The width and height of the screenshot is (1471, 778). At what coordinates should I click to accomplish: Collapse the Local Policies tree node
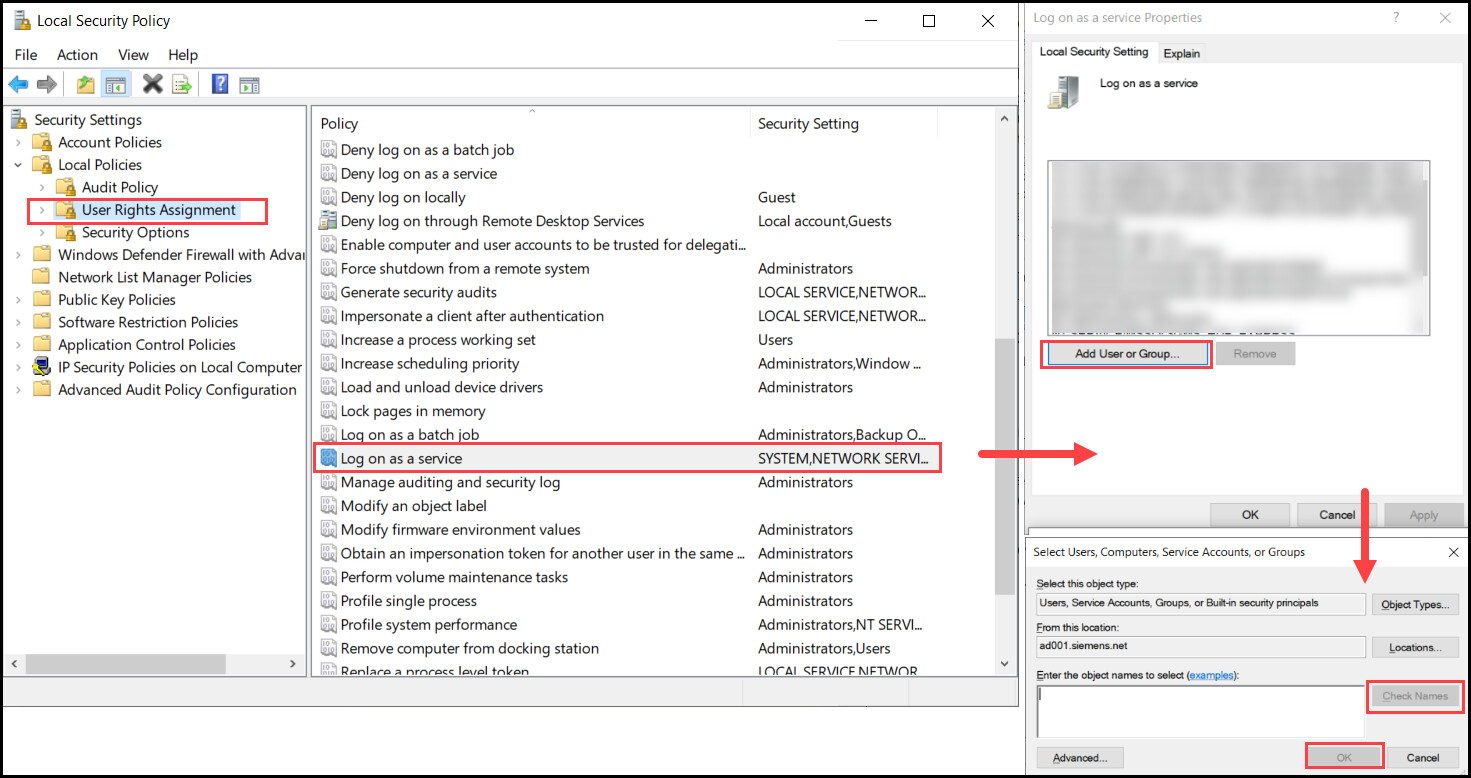click(18, 165)
